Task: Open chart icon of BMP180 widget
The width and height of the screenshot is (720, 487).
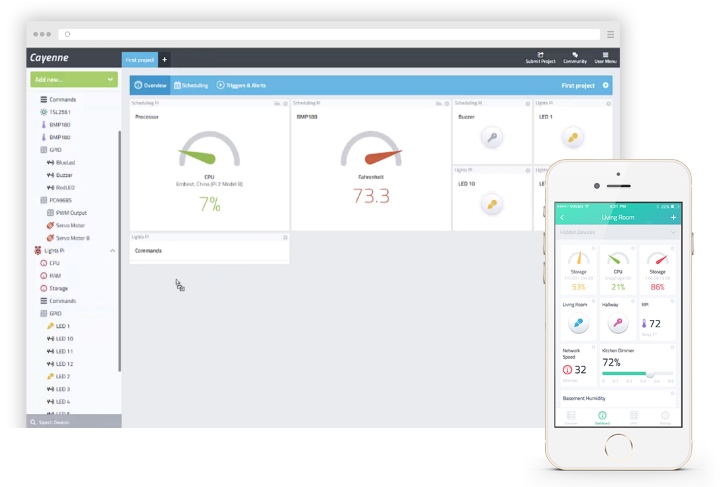Action: click(439, 104)
